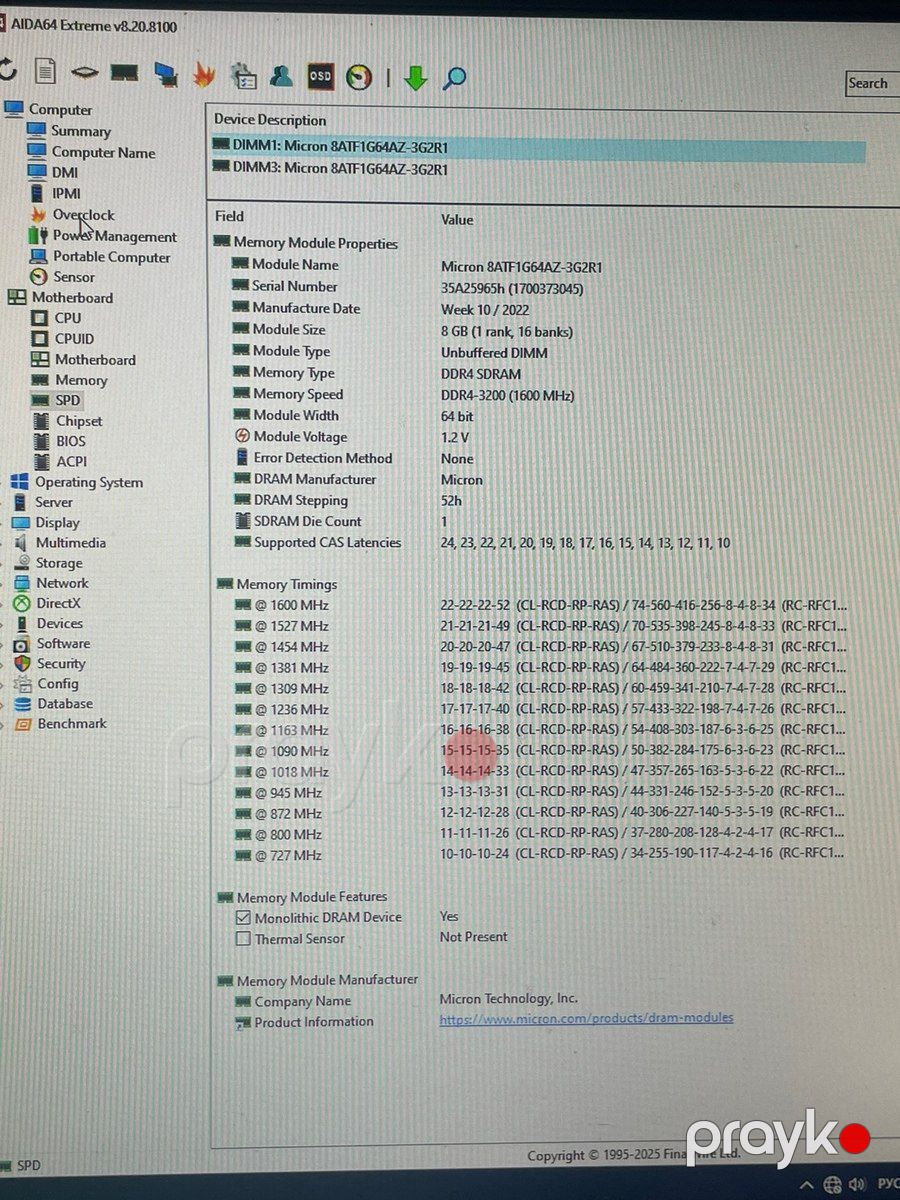The width and height of the screenshot is (900, 1200).
Task: Click the green down-arrow update icon
Action: pyautogui.click(x=416, y=77)
